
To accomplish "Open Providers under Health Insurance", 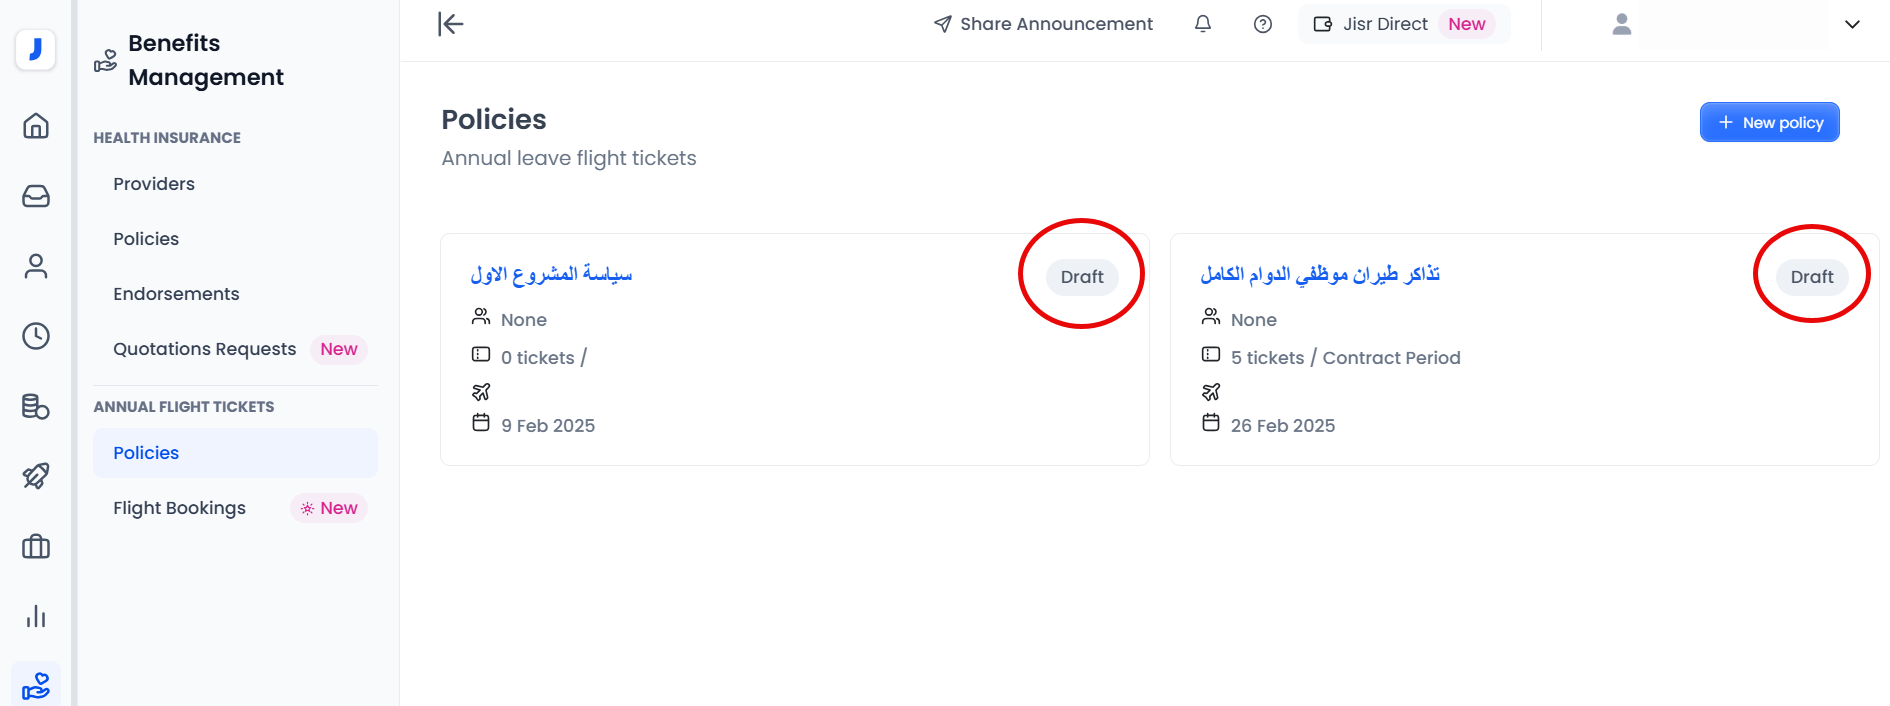I will click(153, 183).
